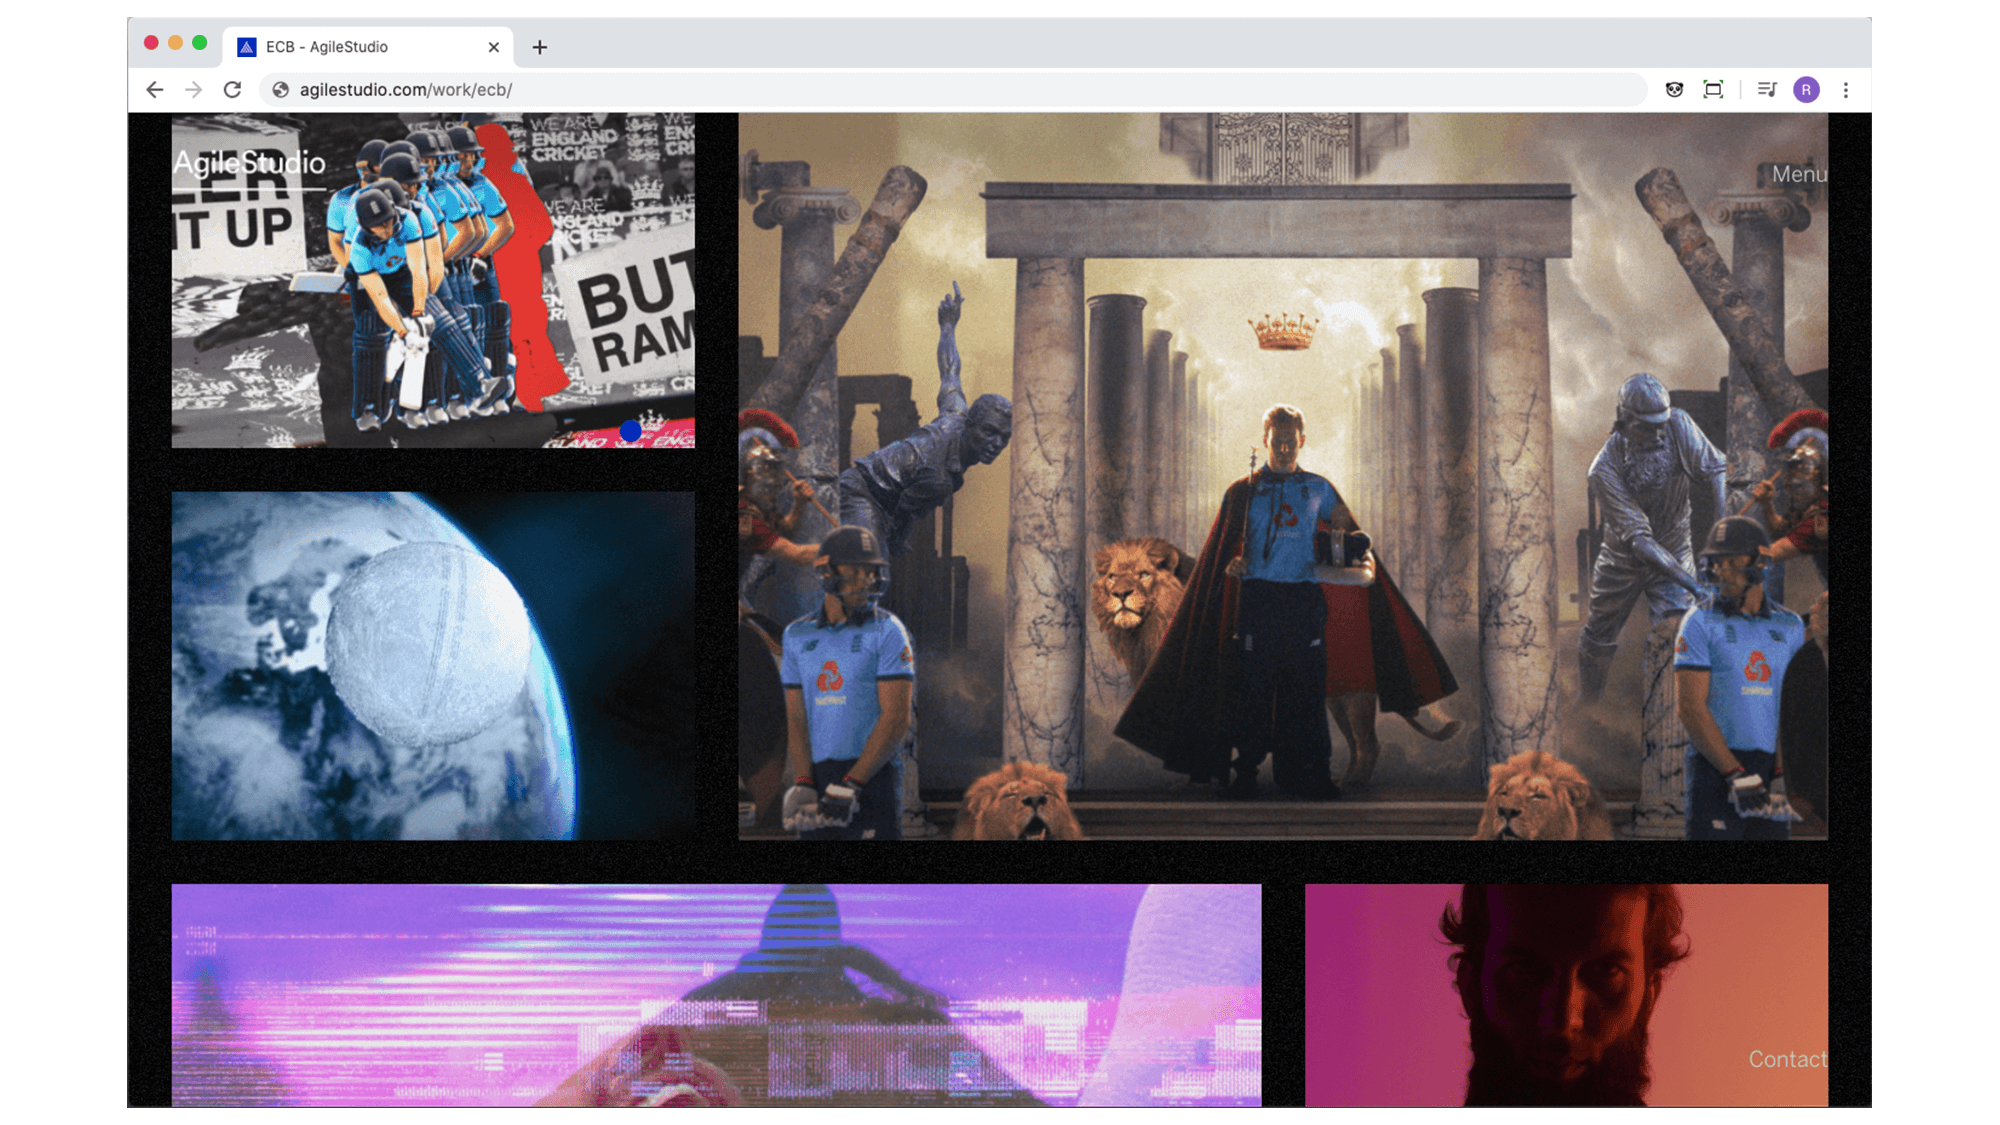Click the purple glitch city image

tap(716, 995)
